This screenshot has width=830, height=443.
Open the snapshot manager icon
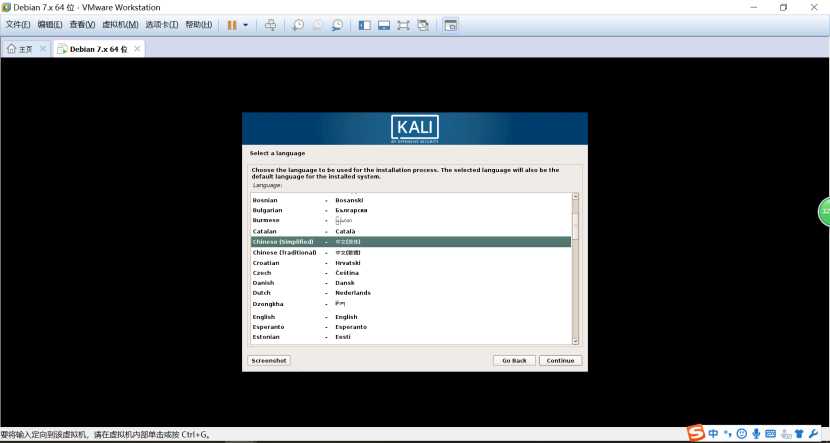click(337, 25)
